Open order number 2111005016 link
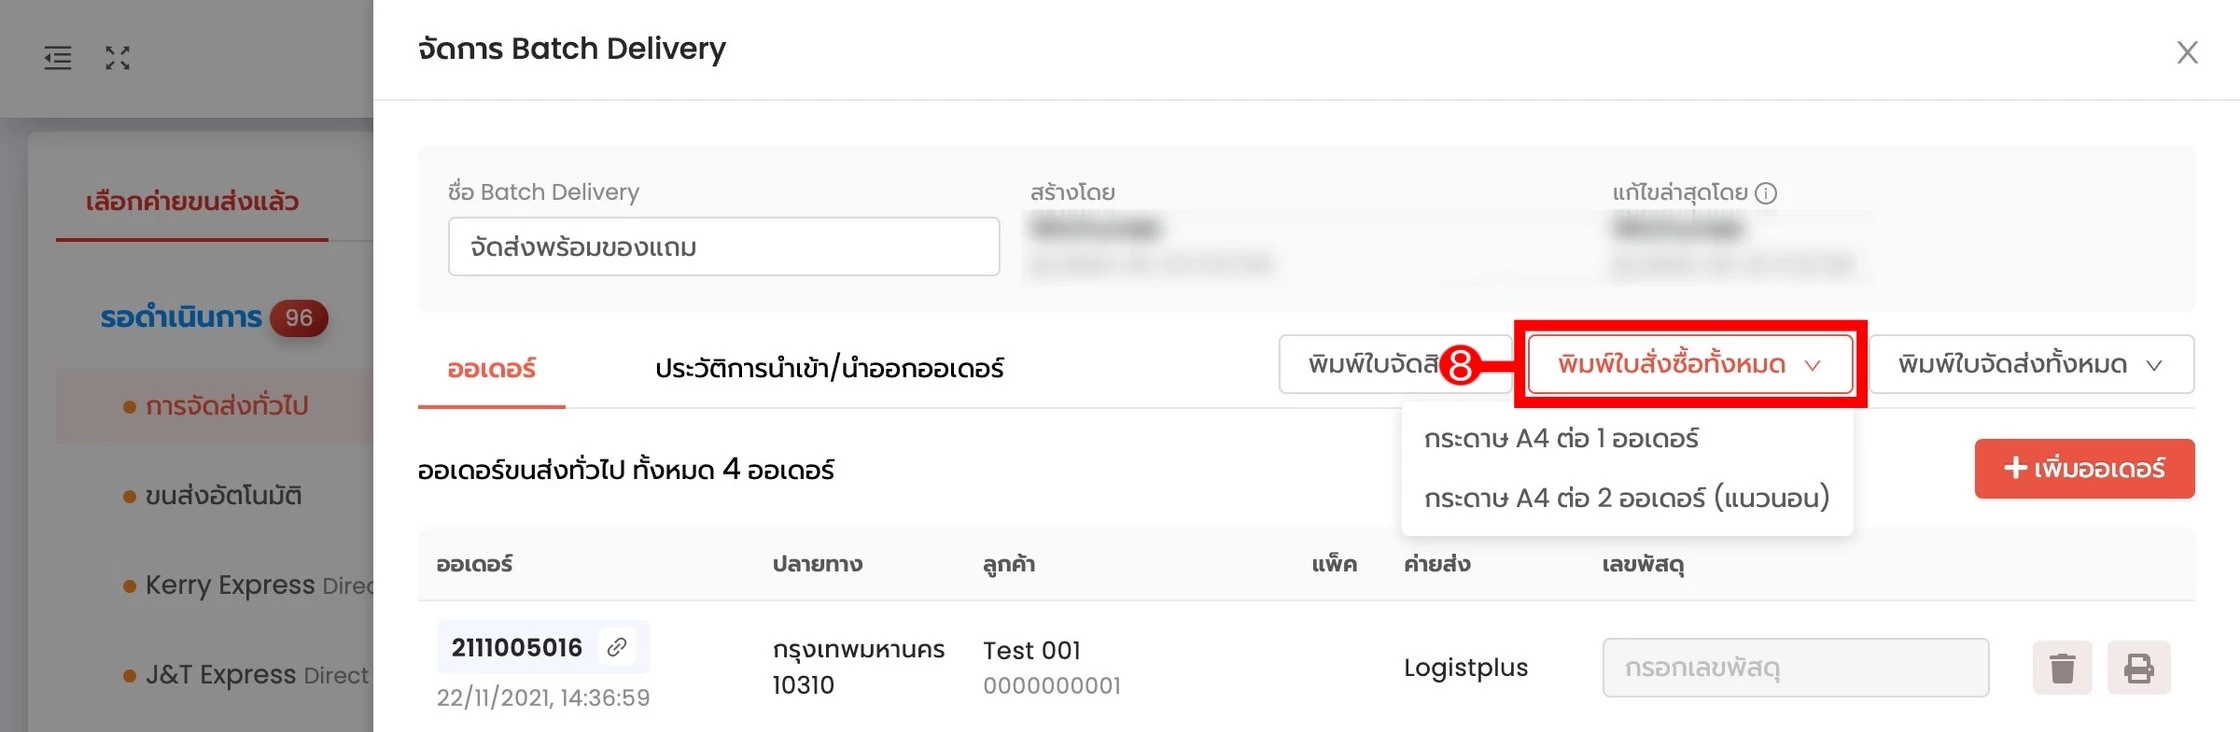The image size is (2240, 732). [x=516, y=647]
